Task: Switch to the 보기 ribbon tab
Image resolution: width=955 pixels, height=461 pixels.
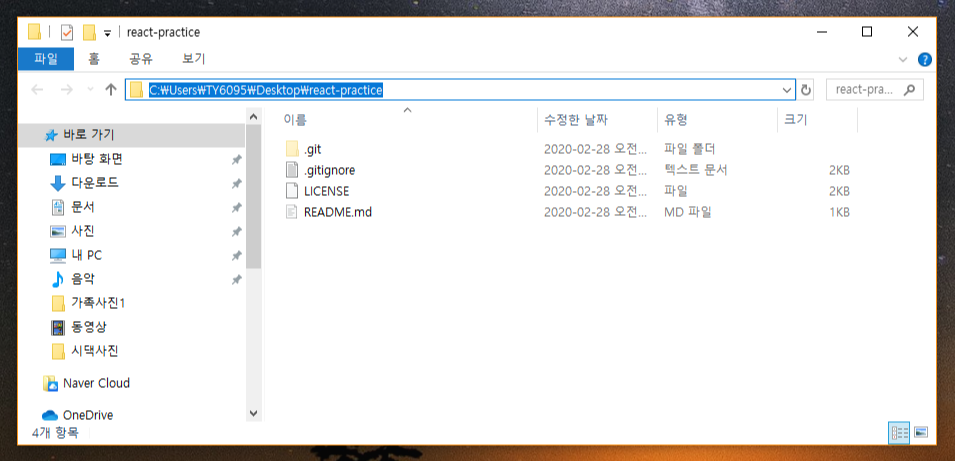Action: coord(194,59)
